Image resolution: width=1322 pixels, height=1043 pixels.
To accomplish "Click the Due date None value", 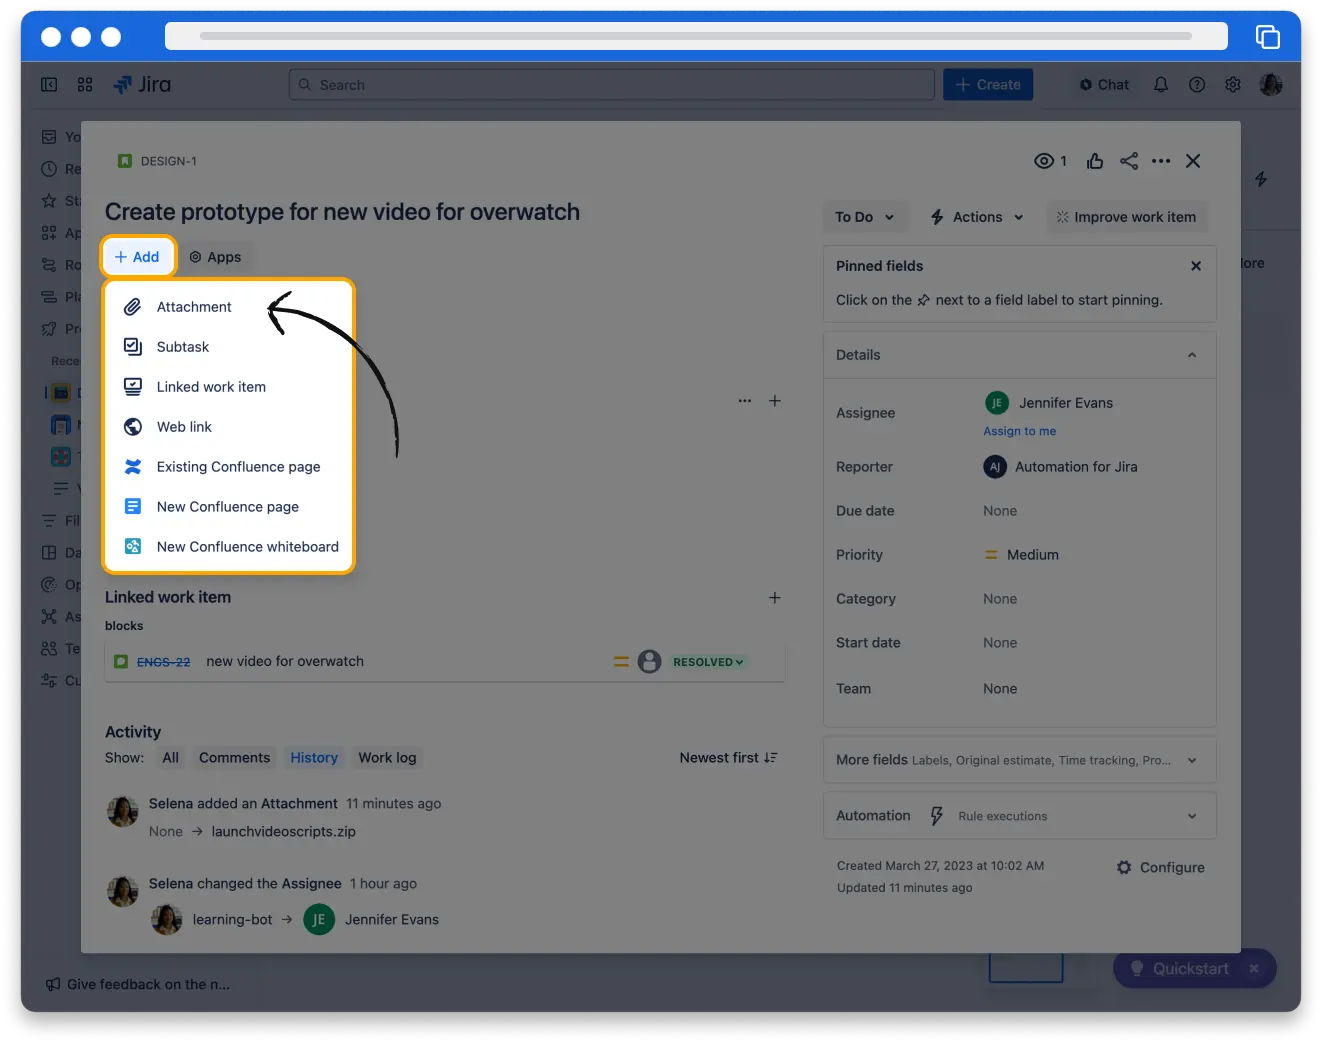I will [x=1000, y=511].
